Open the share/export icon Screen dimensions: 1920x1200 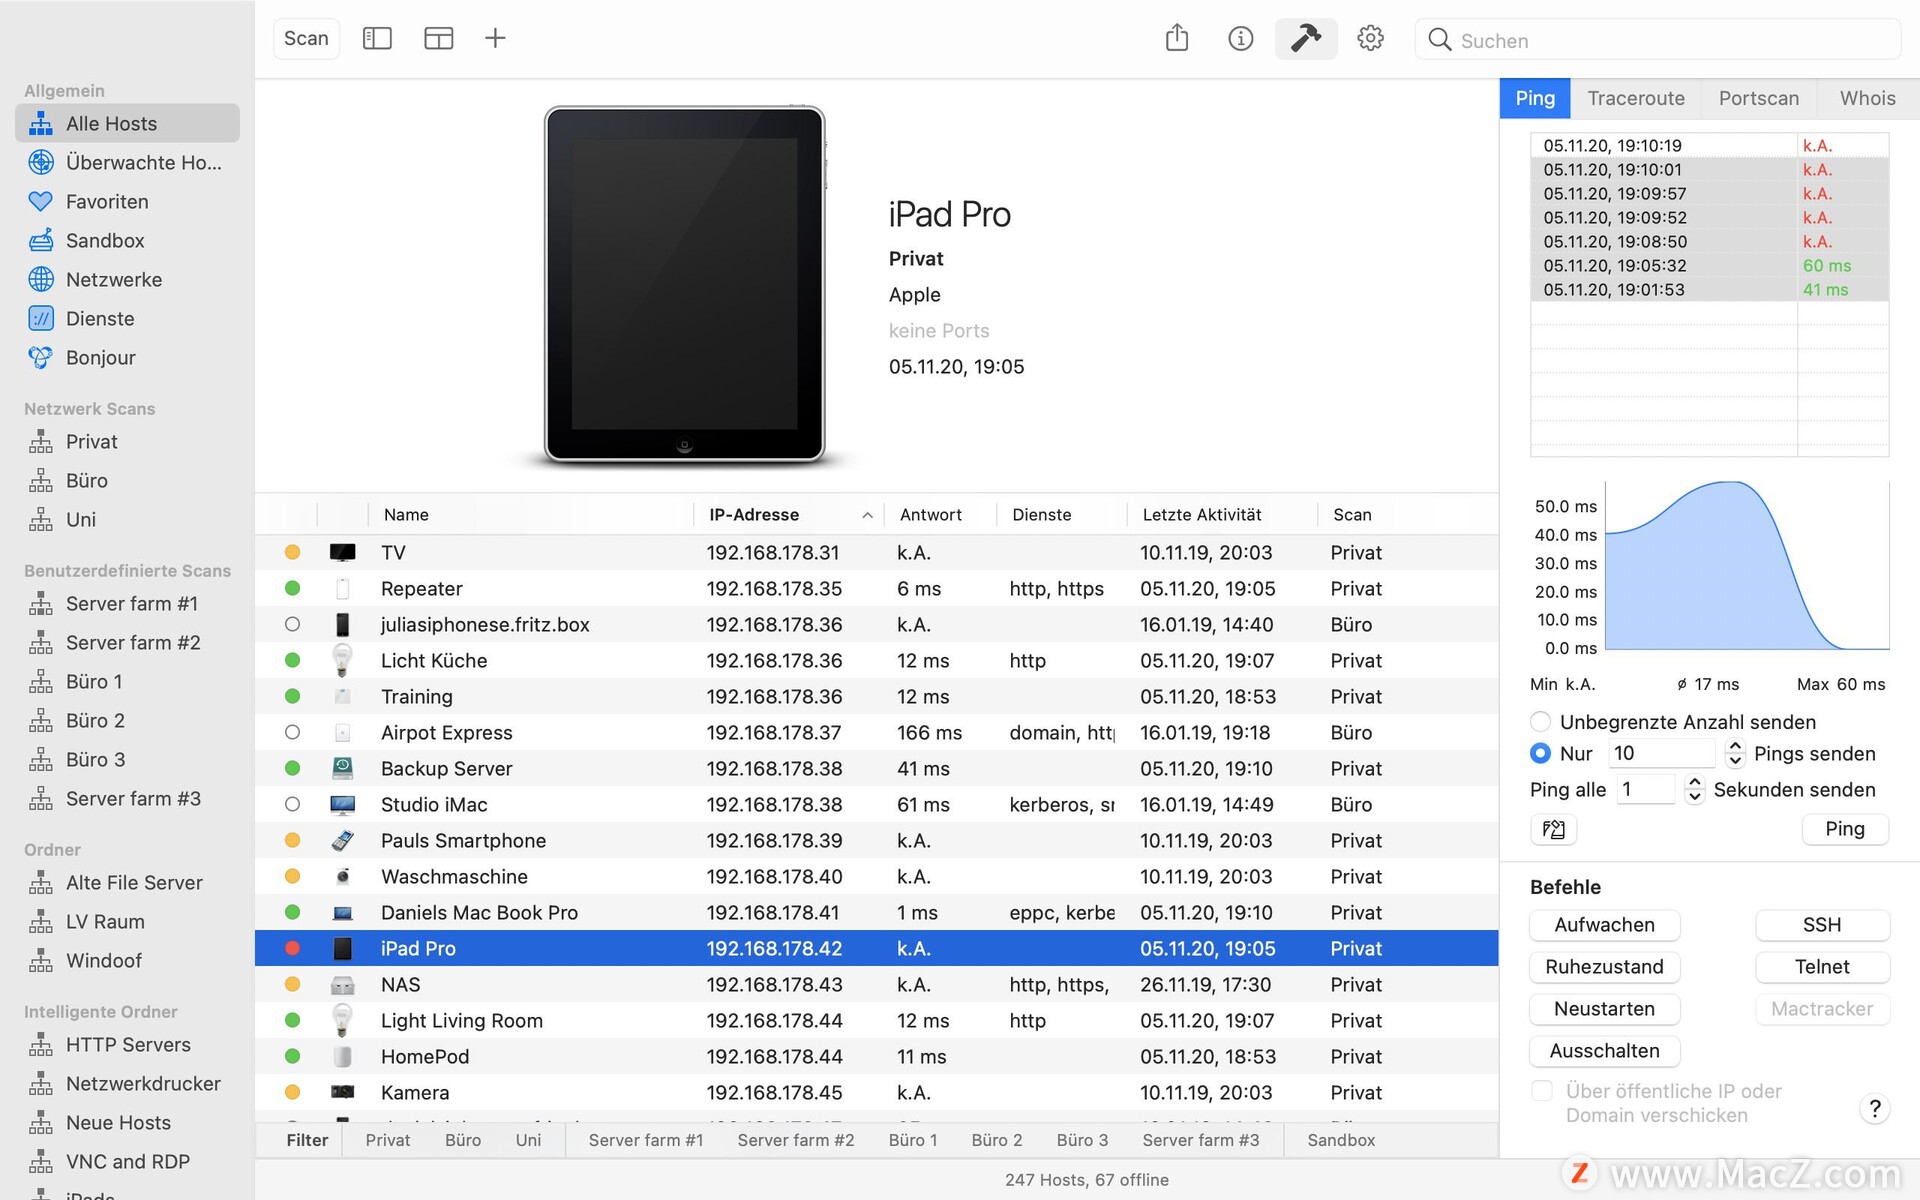point(1177,39)
